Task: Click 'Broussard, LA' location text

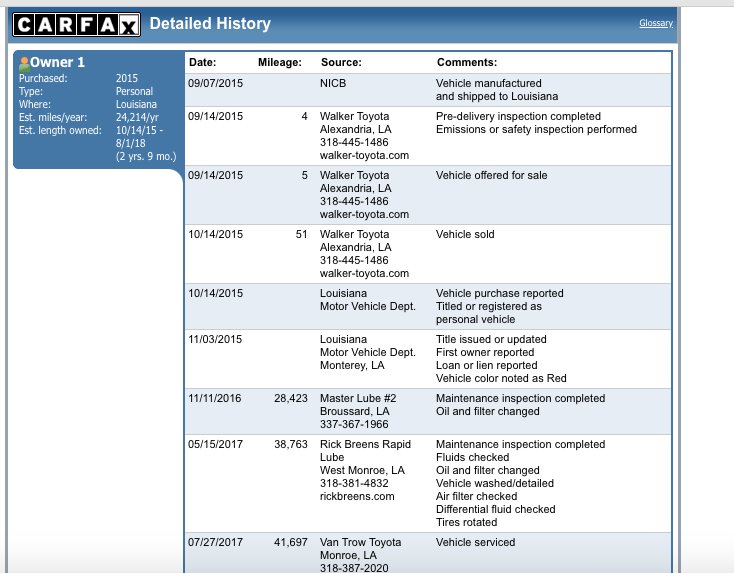Action: (354, 411)
